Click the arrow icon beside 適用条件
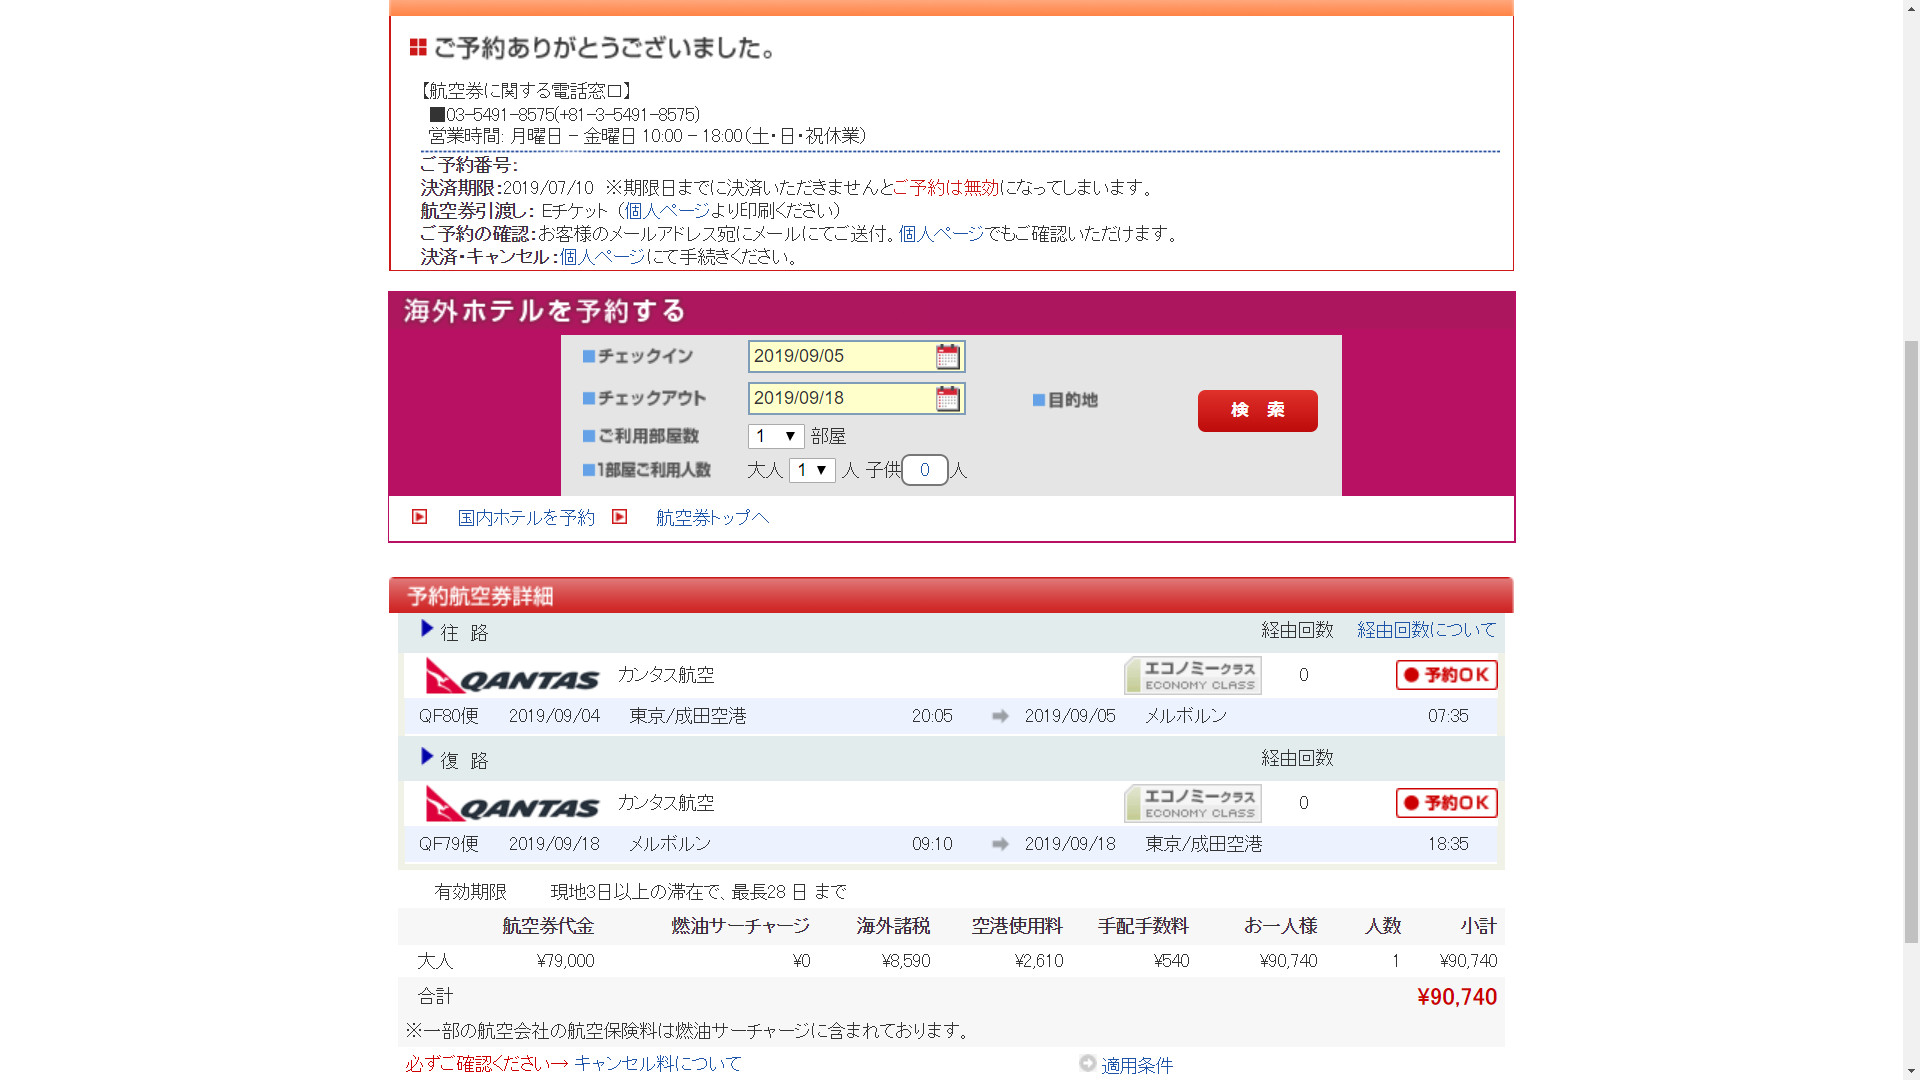This screenshot has width=1920, height=1080. (x=1088, y=1063)
